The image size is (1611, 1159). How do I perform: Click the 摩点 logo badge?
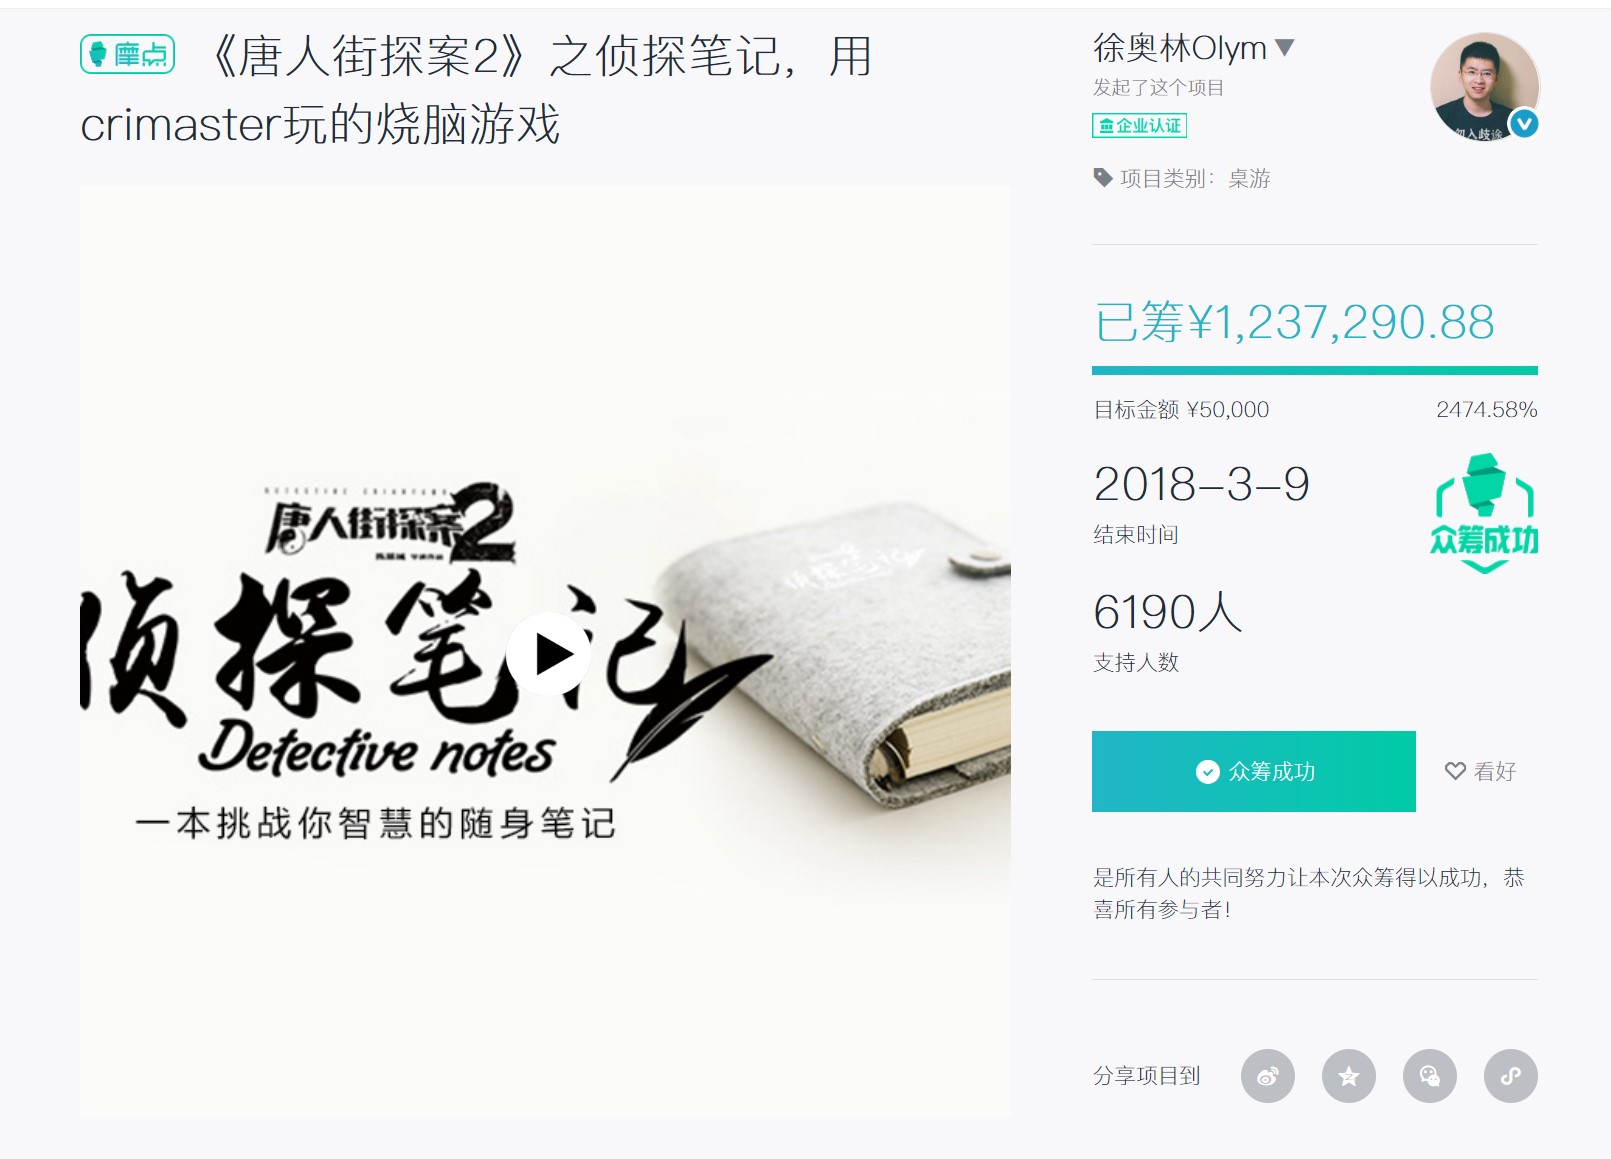coord(128,54)
